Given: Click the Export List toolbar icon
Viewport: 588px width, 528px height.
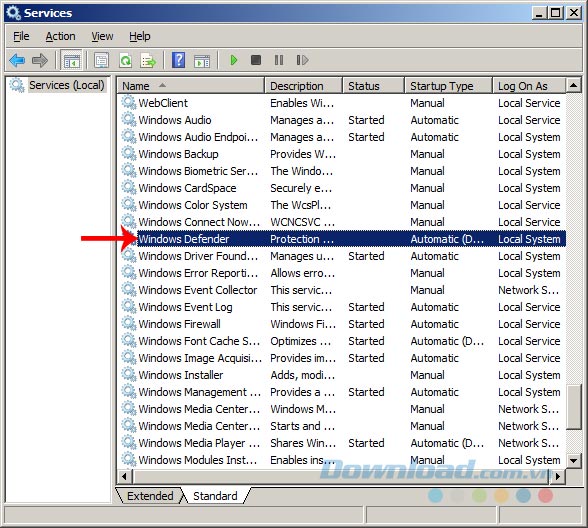Looking at the screenshot, I should tap(148, 60).
